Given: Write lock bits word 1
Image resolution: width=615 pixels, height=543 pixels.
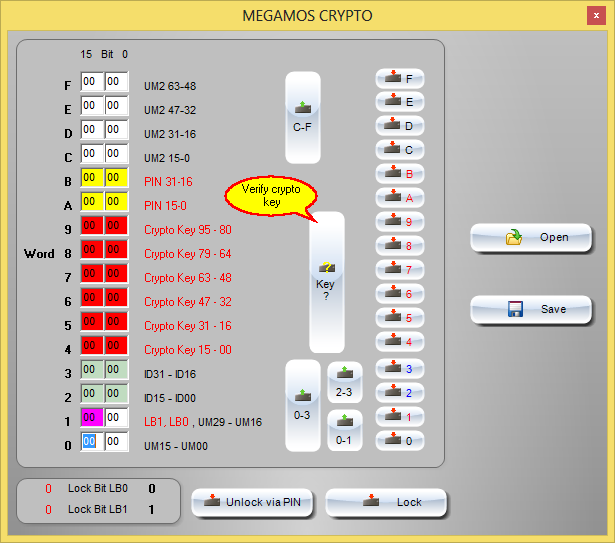Looking at the screenshot, I should (x=400, y=417).
